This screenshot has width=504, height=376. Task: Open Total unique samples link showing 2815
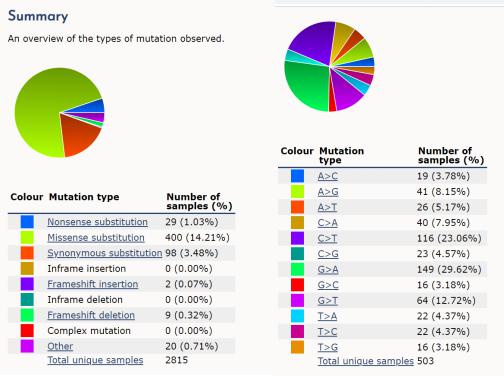(95, 360)
